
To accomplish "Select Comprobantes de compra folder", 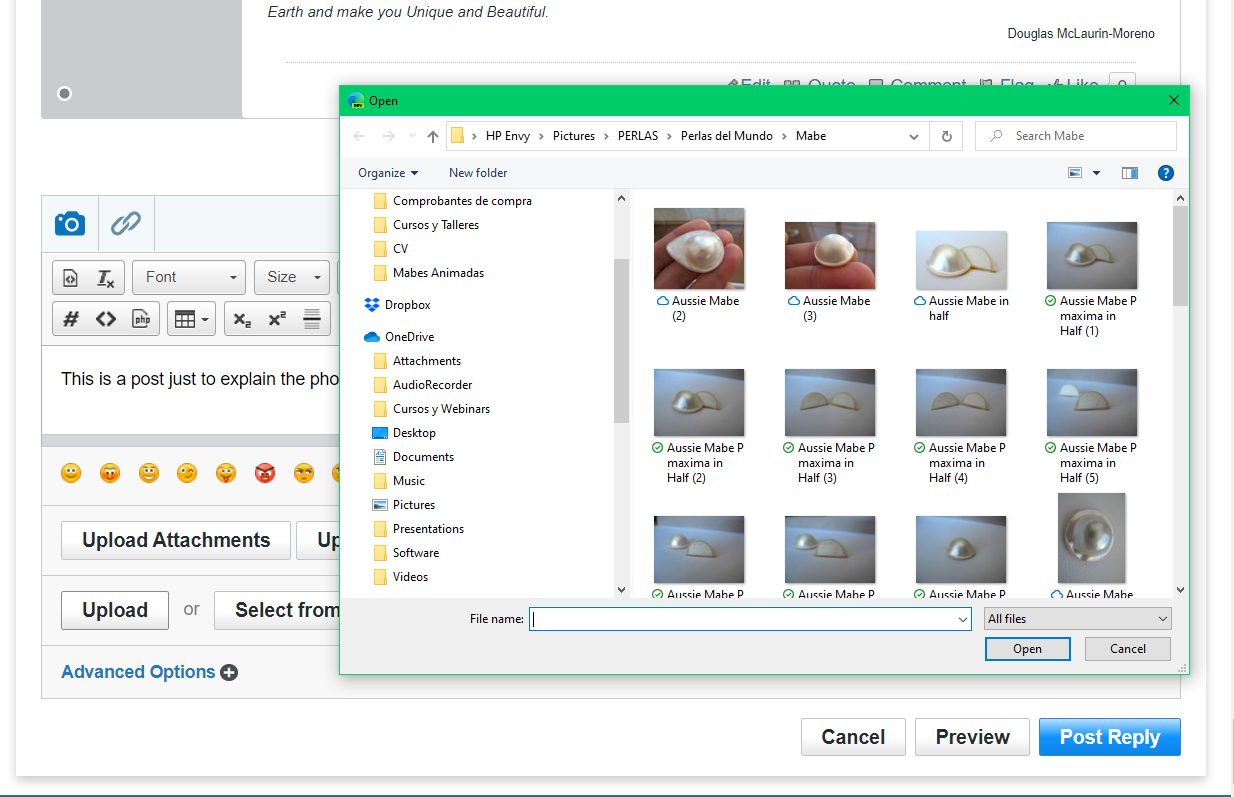I will click(x=462, y=201).
